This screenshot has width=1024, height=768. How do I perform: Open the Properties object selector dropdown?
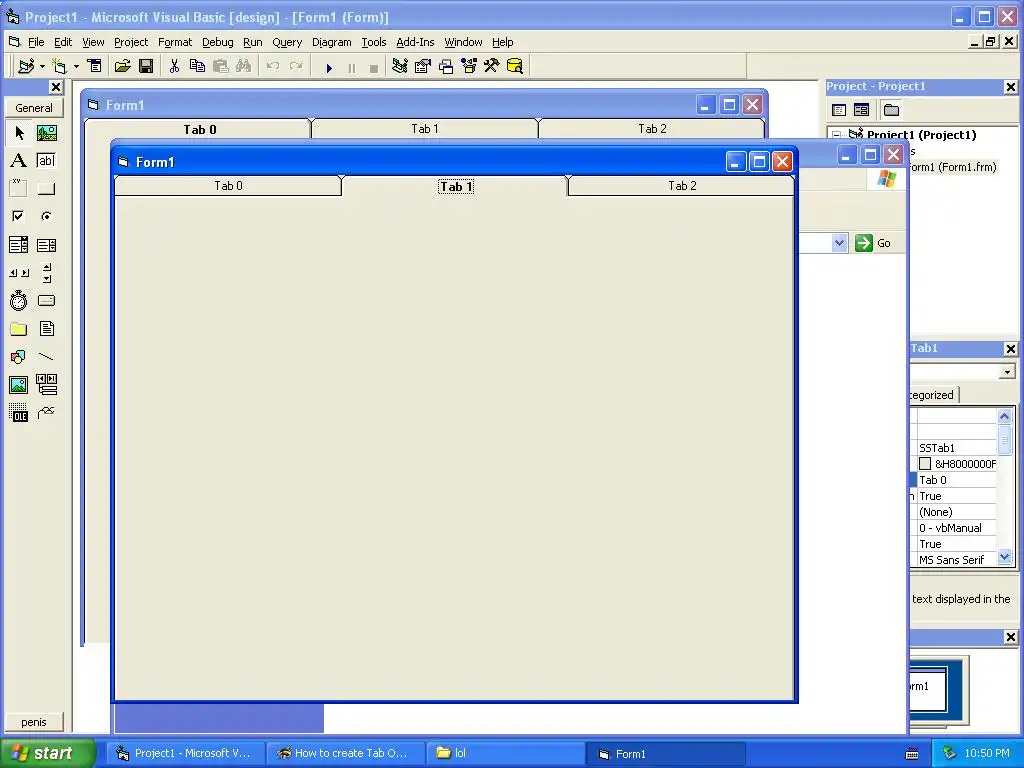click(1007, 372)
